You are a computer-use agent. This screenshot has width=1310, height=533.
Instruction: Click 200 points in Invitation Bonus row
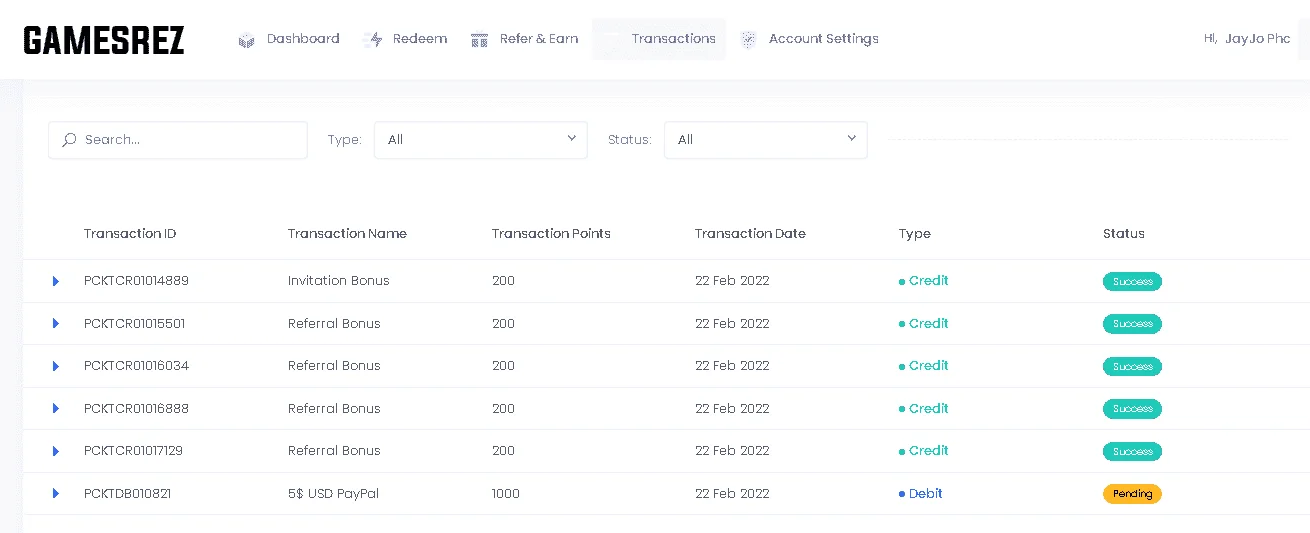[503, 281]
